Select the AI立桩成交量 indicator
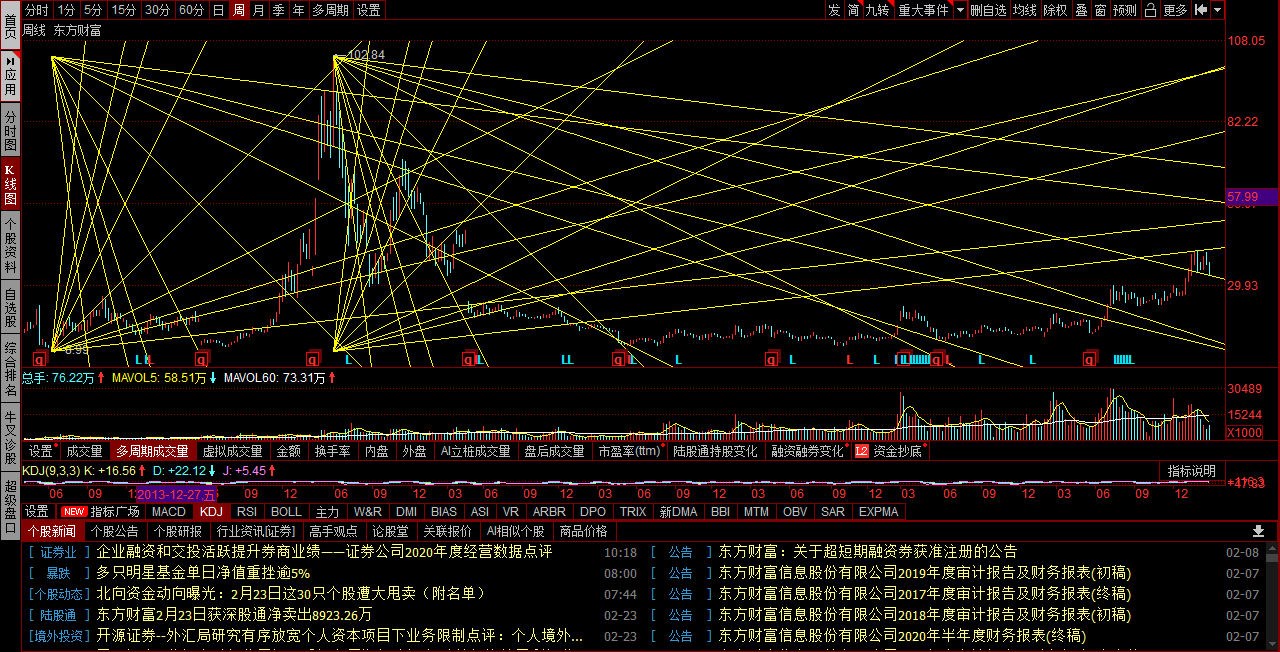 click(475, 451)
